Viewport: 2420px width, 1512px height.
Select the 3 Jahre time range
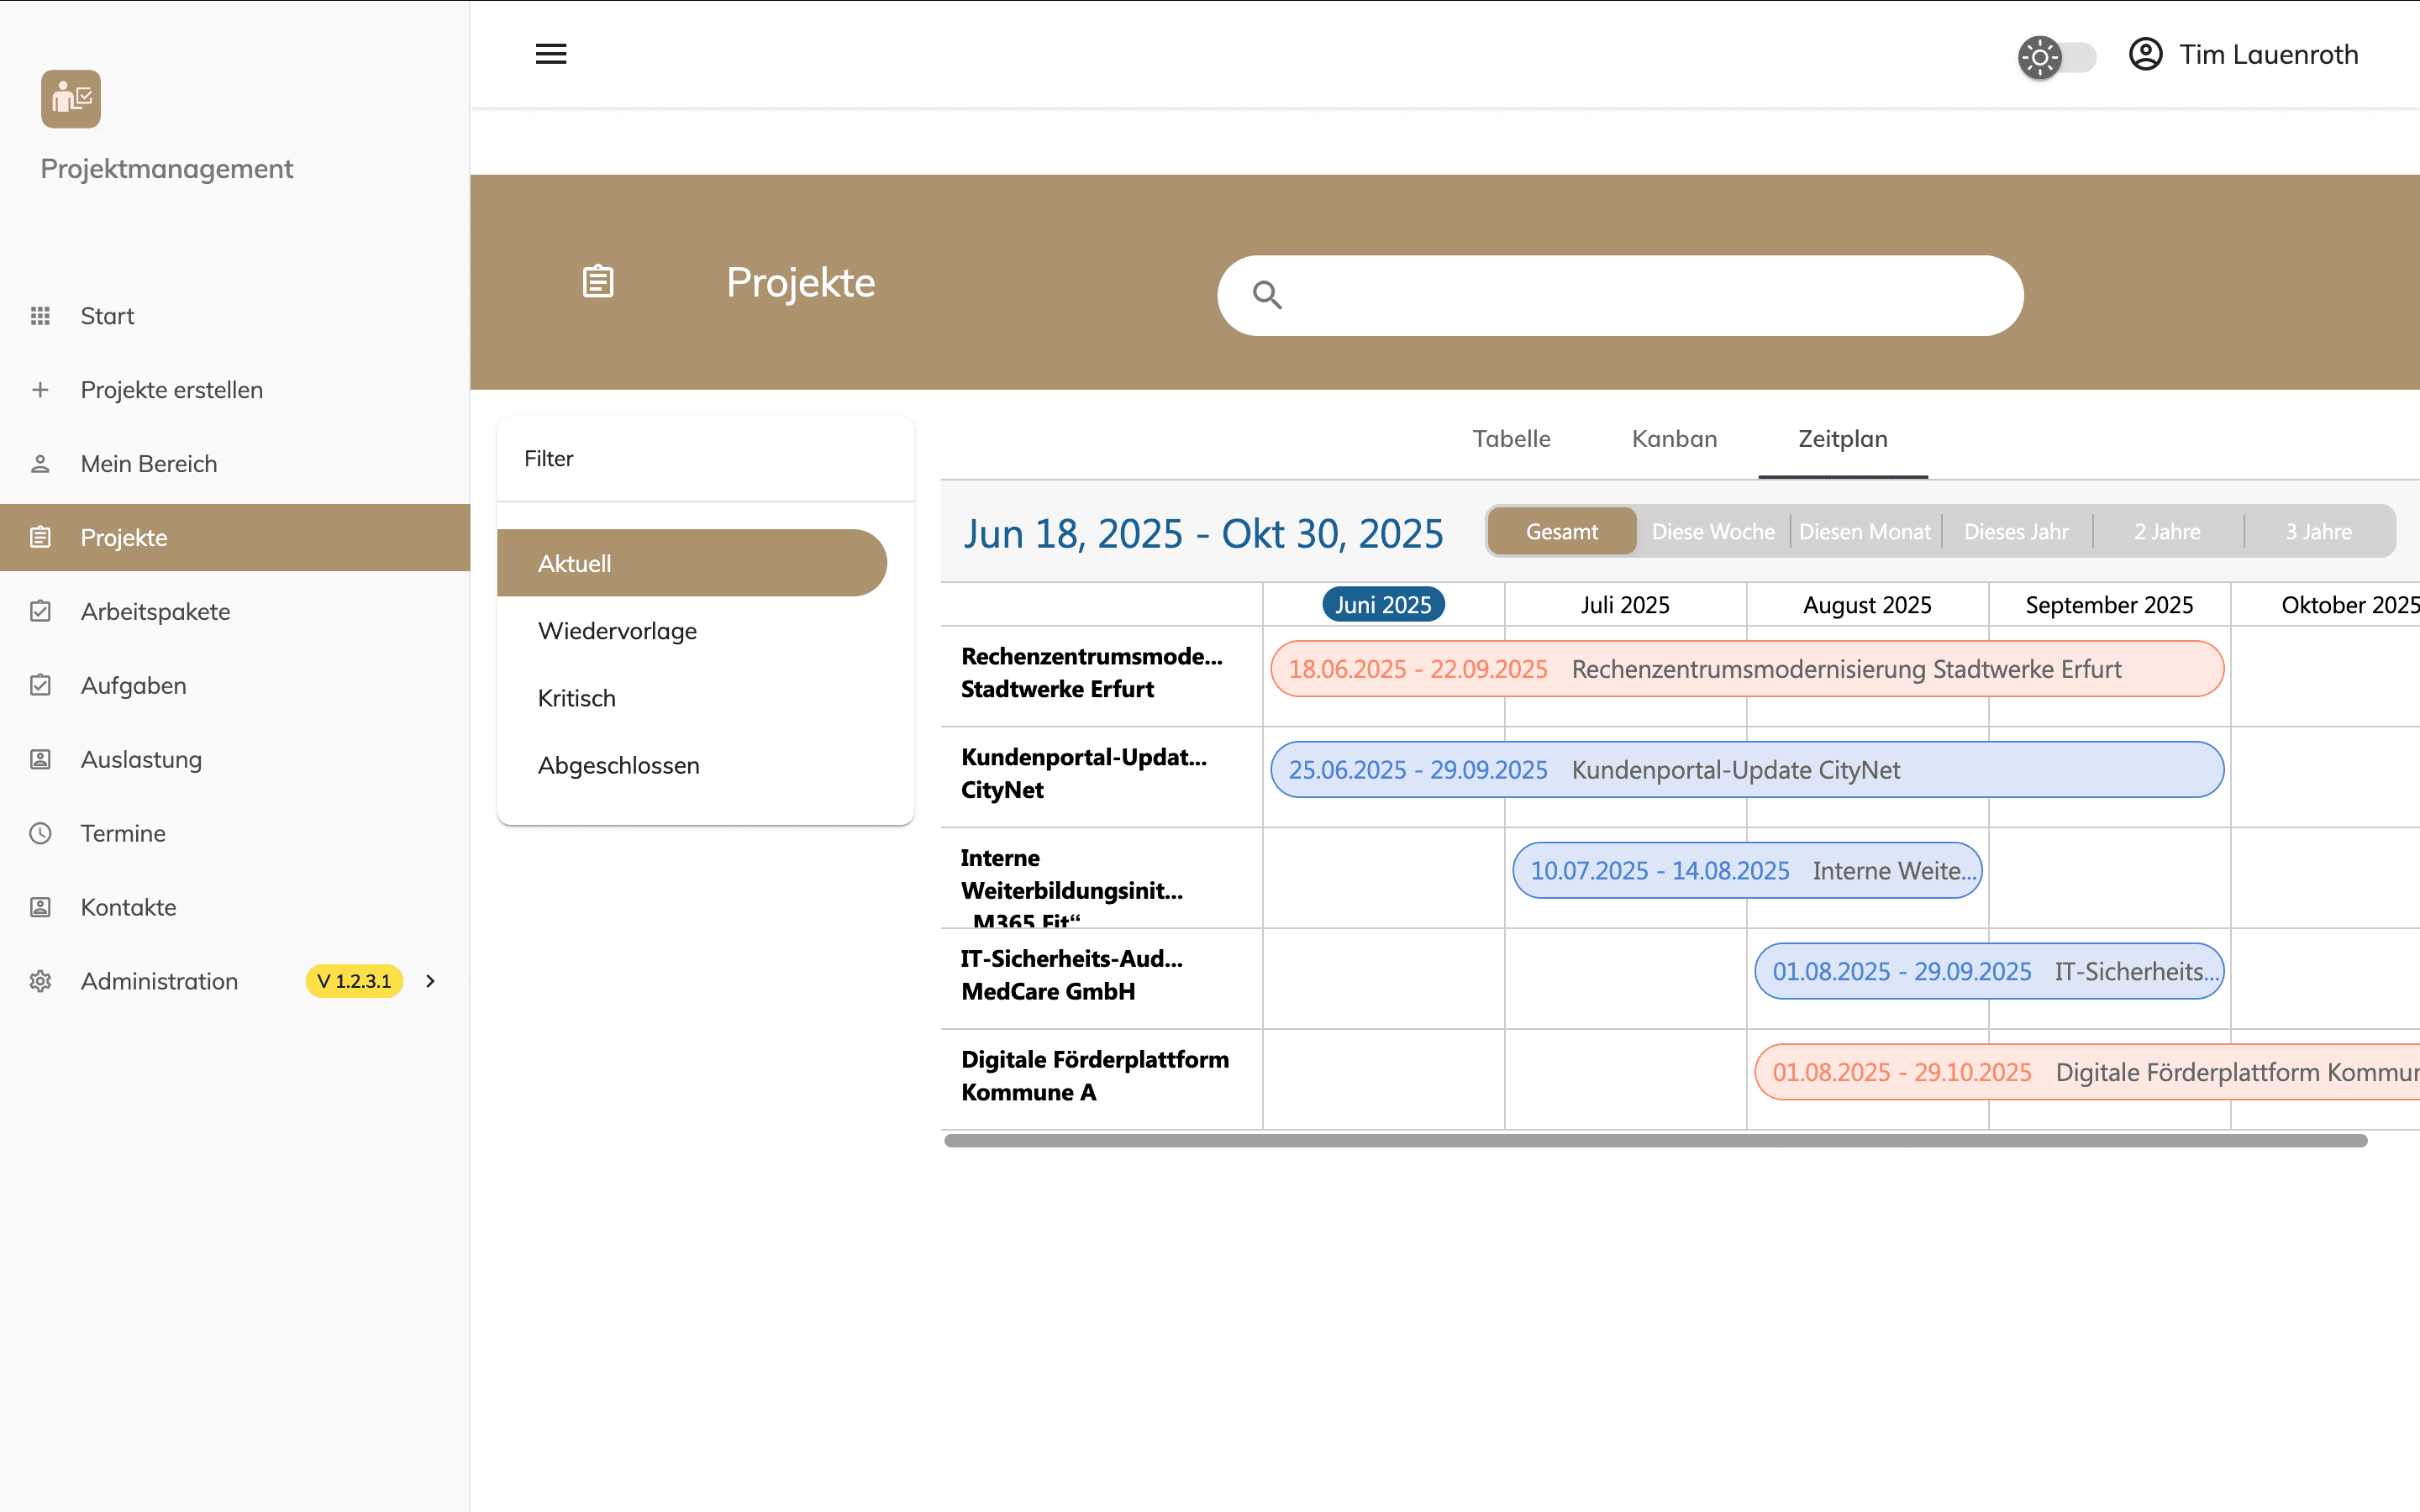pos(2319,531)
